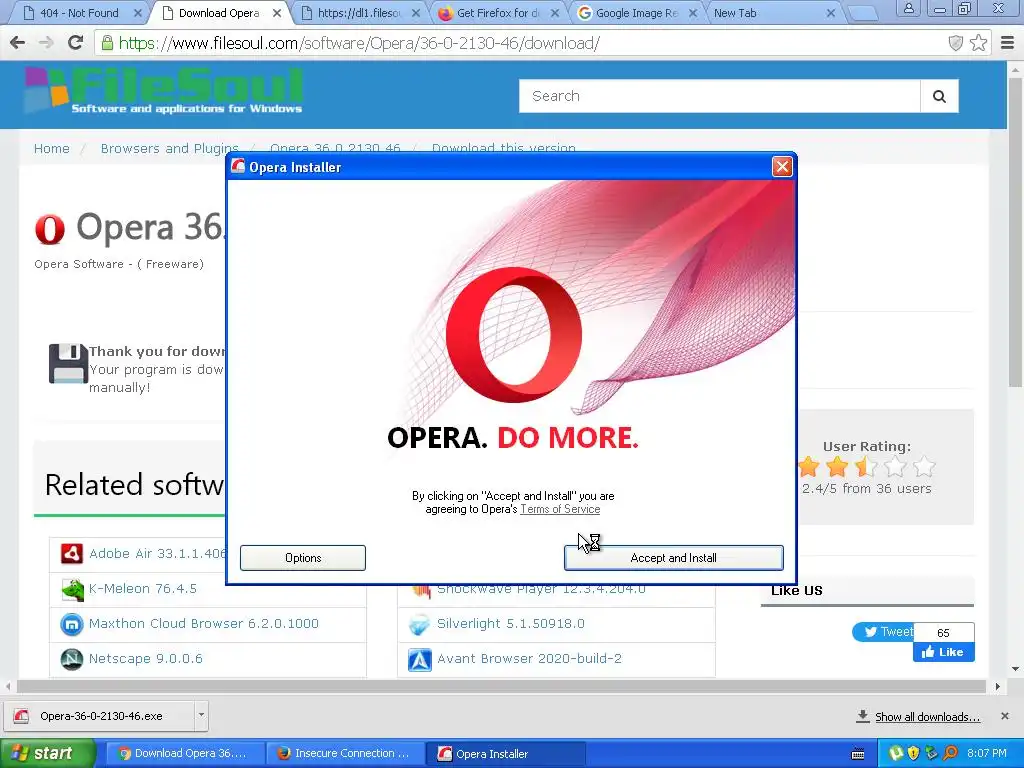Viewport: 1024px width, 768px height.
Task: Click the browser forward arrow
Action: [x=46, y=43]
